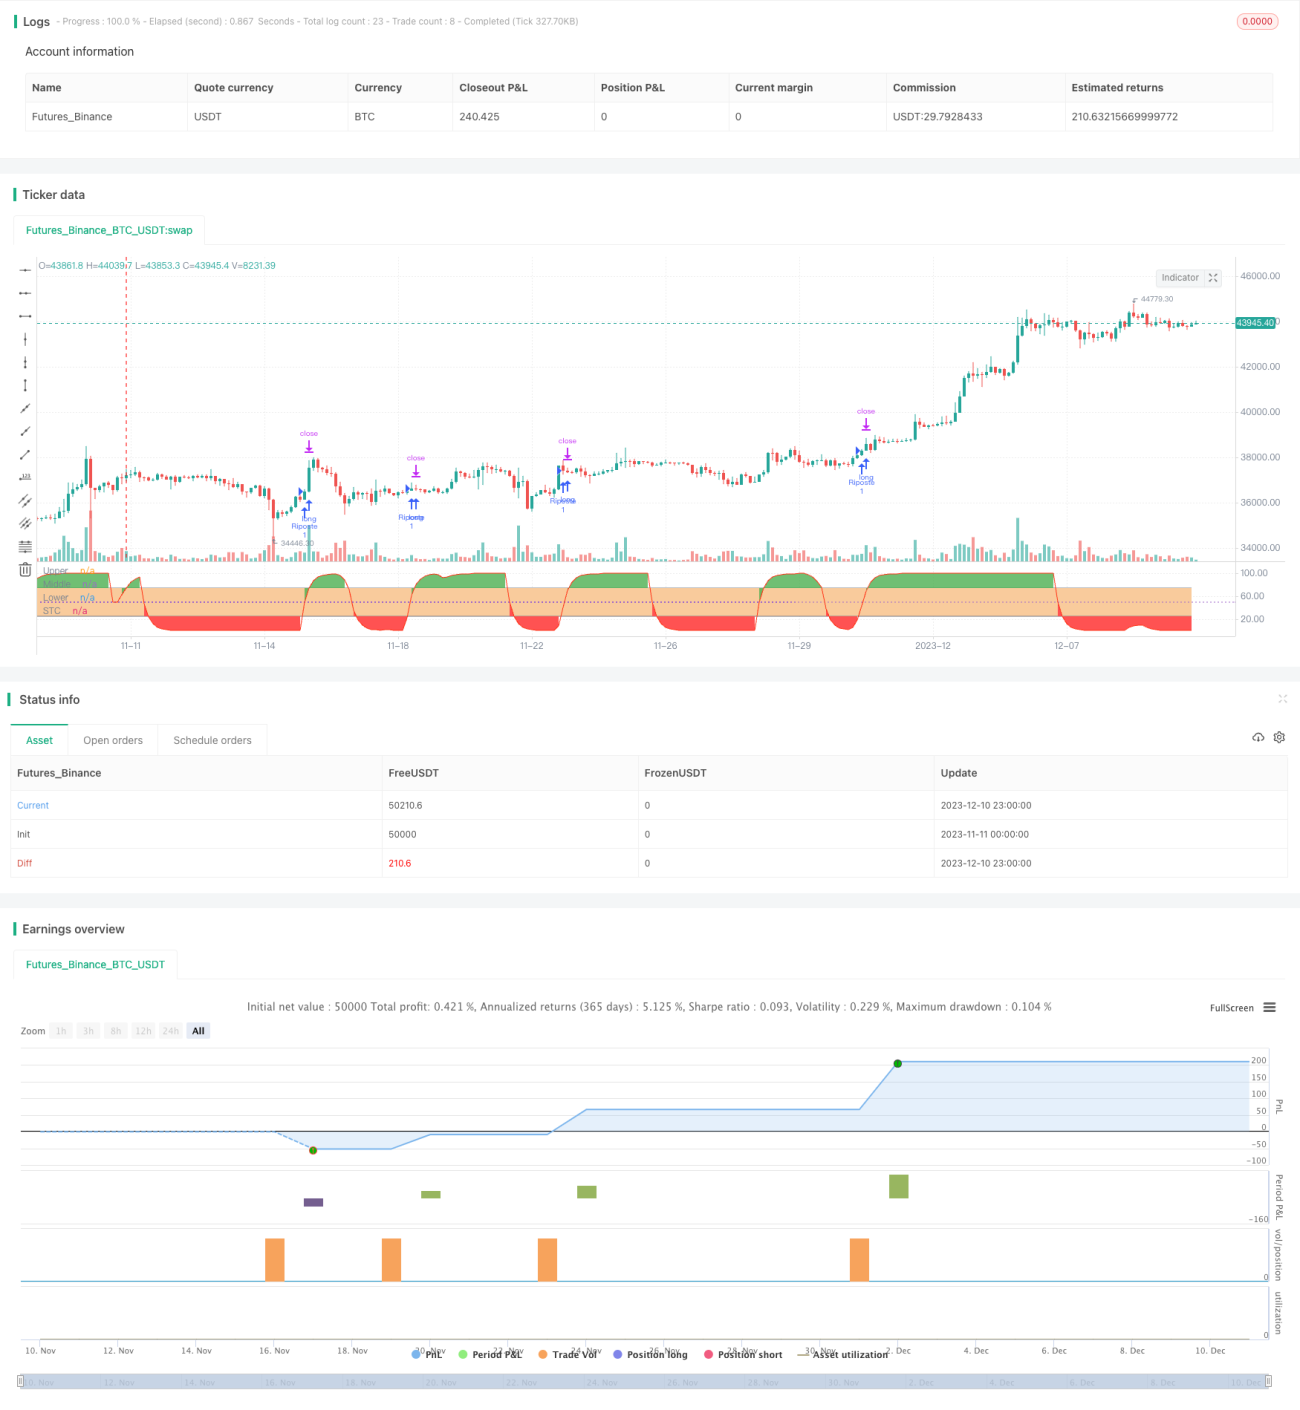Click the cloud download icon in Status info
1300x1410 pixels.
coord(1258,737)
